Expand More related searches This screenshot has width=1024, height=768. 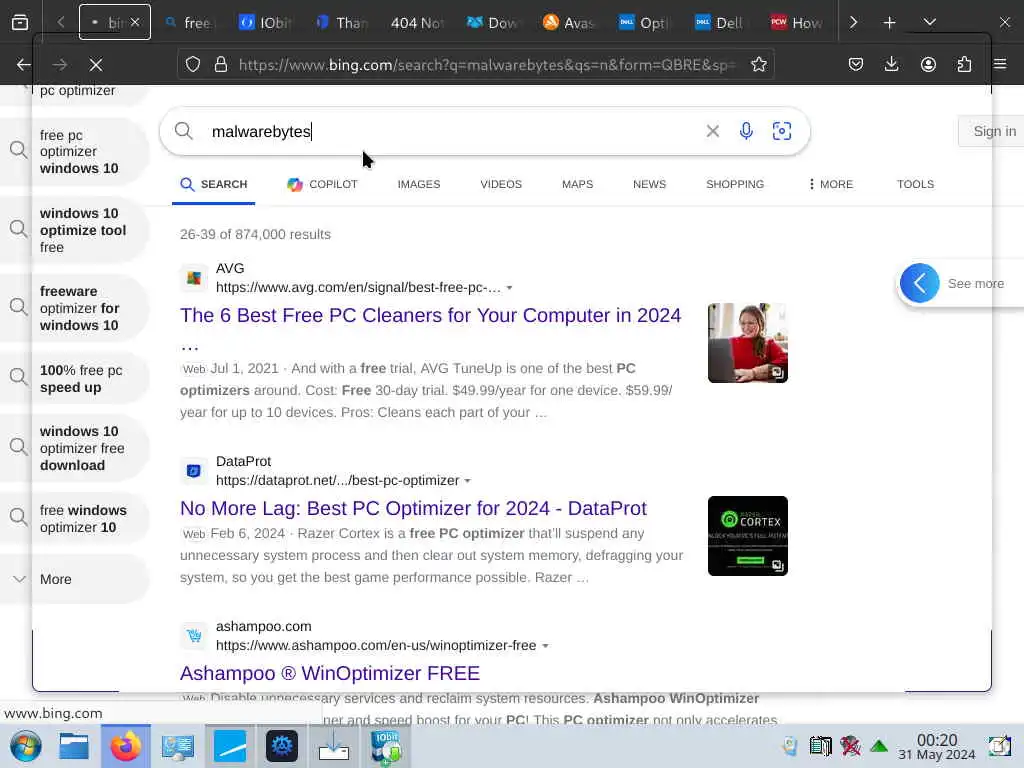pos(74,579)
